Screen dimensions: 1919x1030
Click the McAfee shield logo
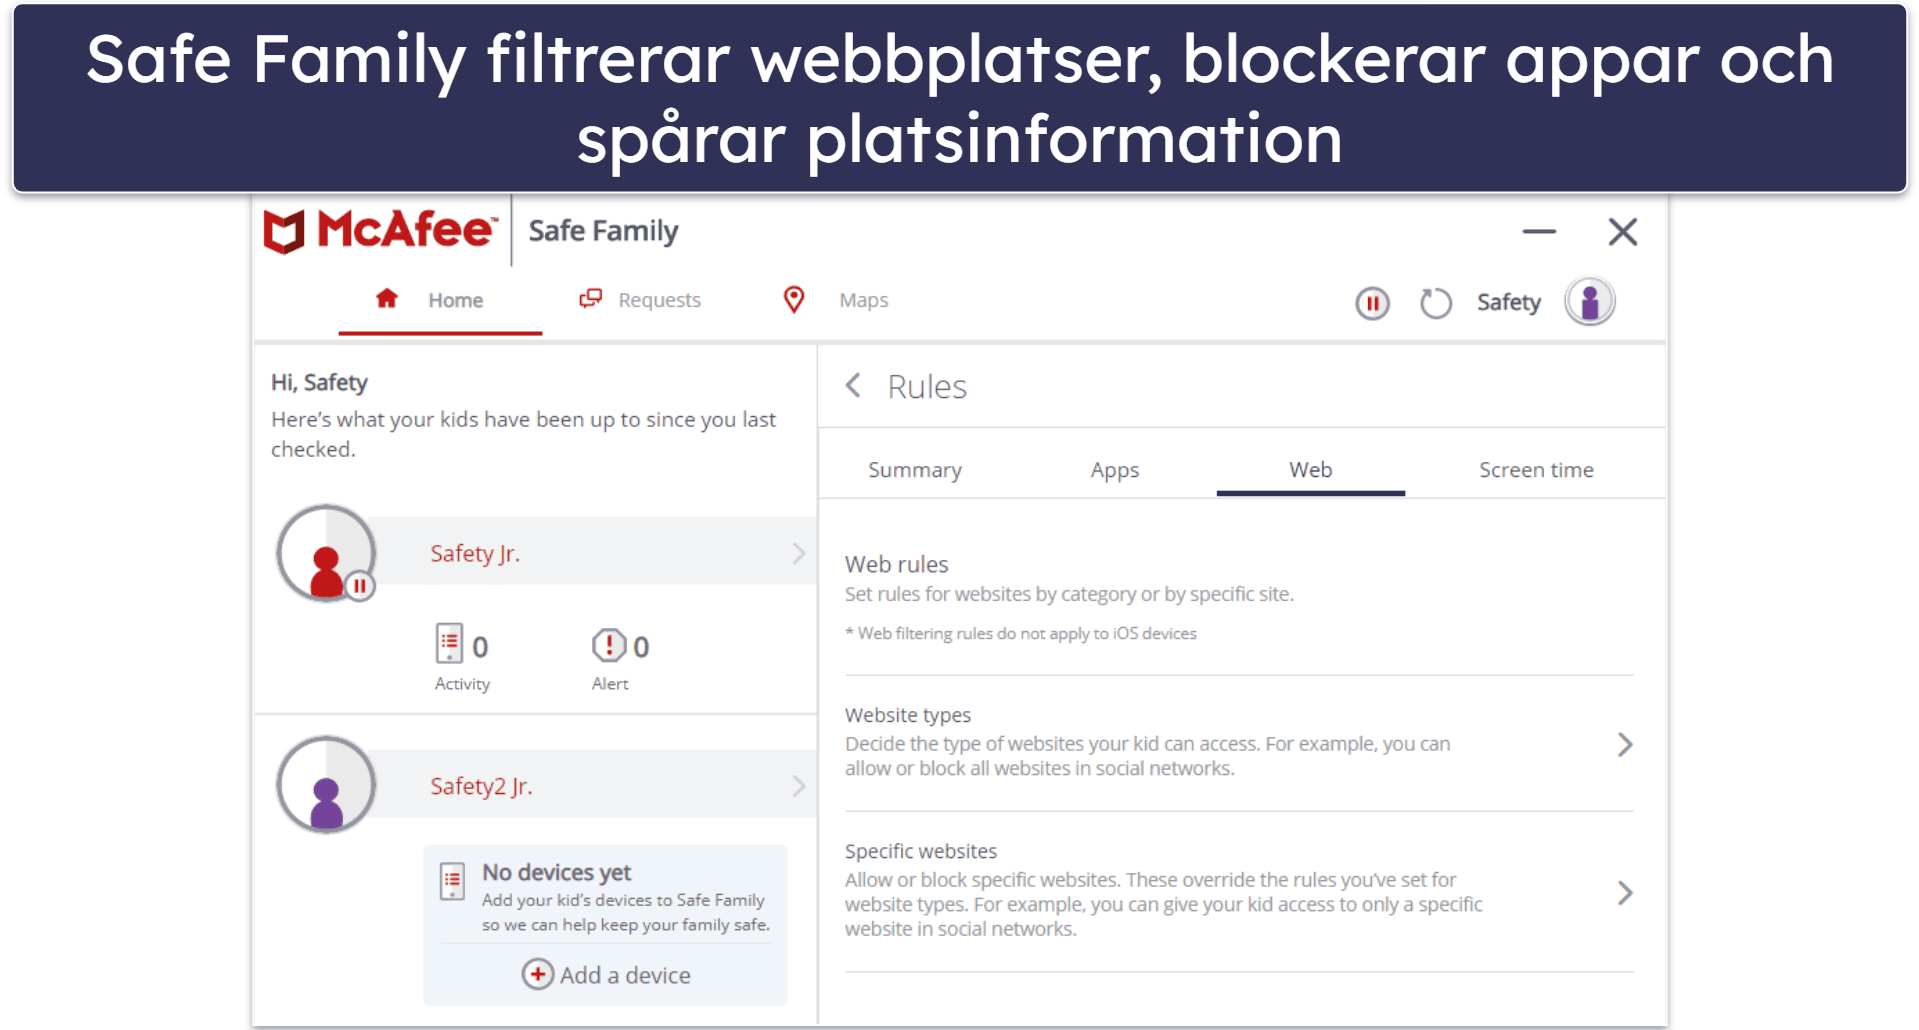(x=284, y=232)
